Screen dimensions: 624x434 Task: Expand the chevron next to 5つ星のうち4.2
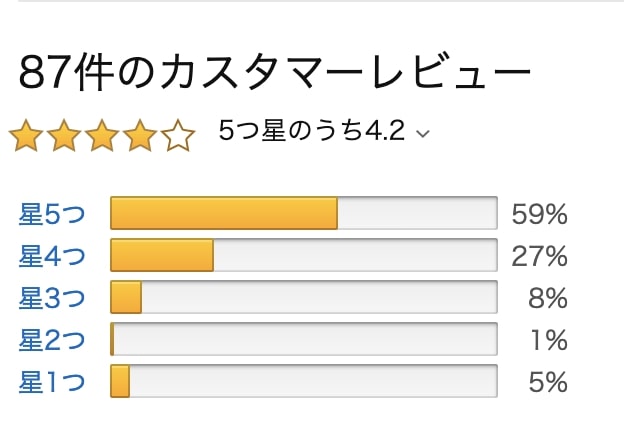tap(423, 134)
